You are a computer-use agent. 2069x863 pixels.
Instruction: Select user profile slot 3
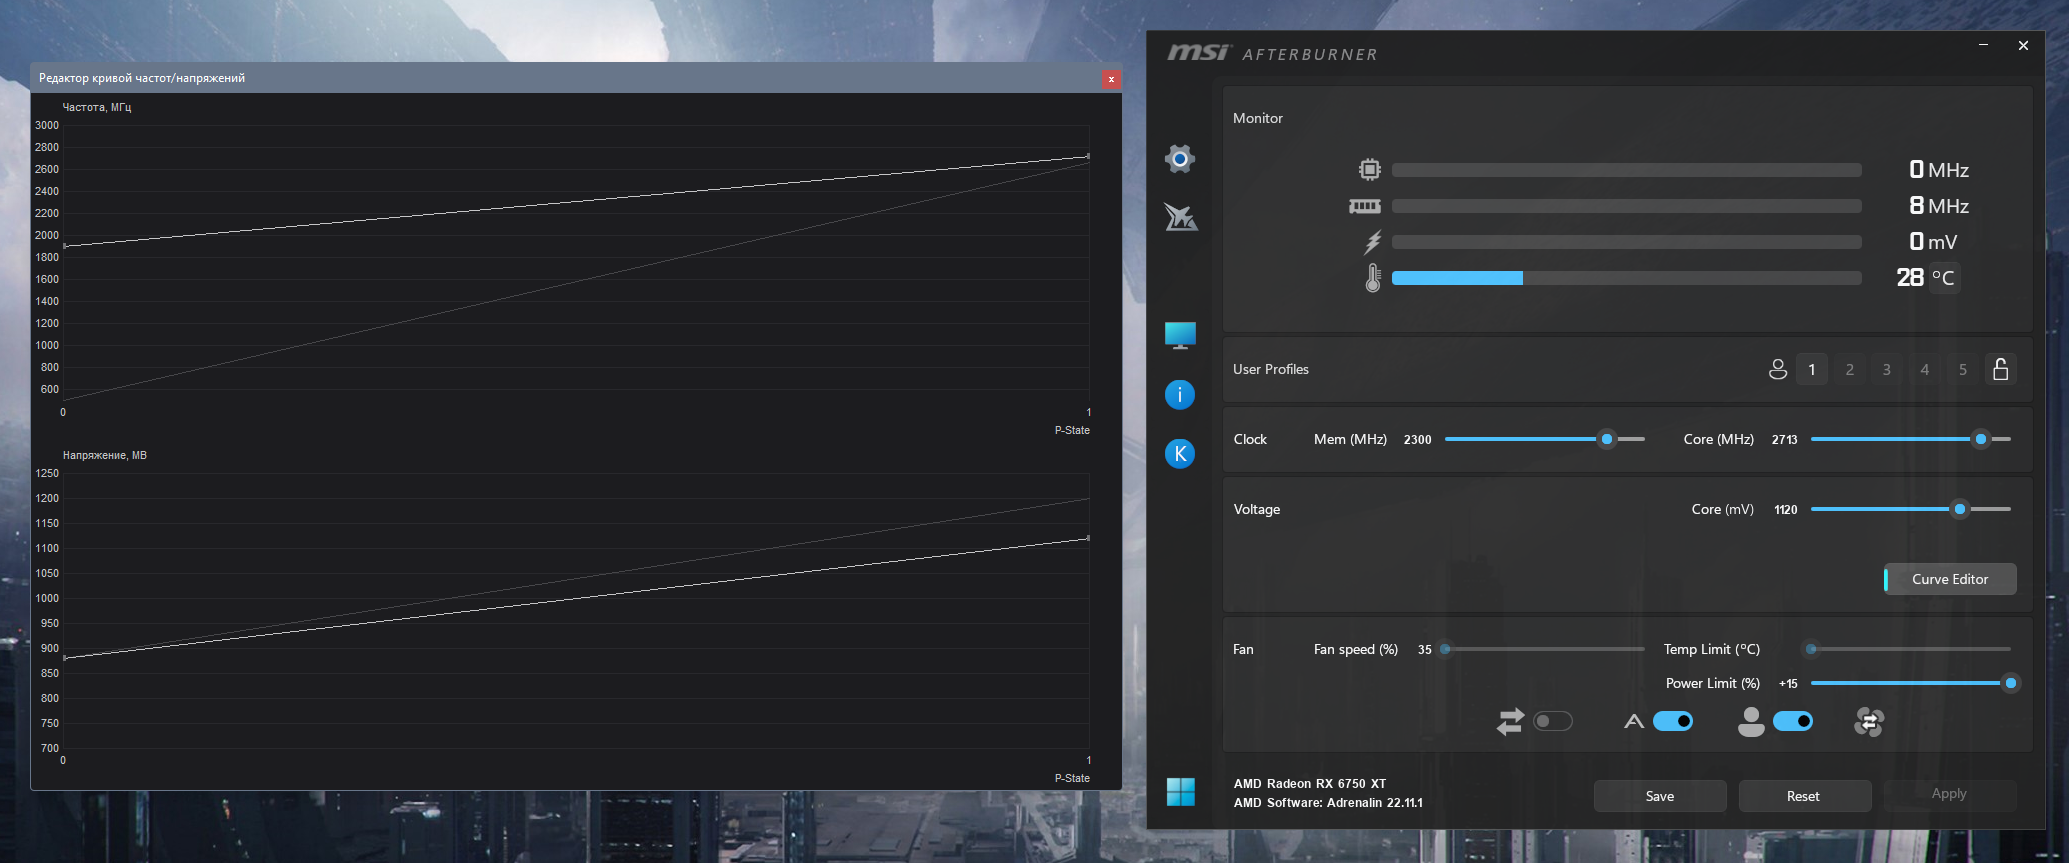tap(1887, 369)
